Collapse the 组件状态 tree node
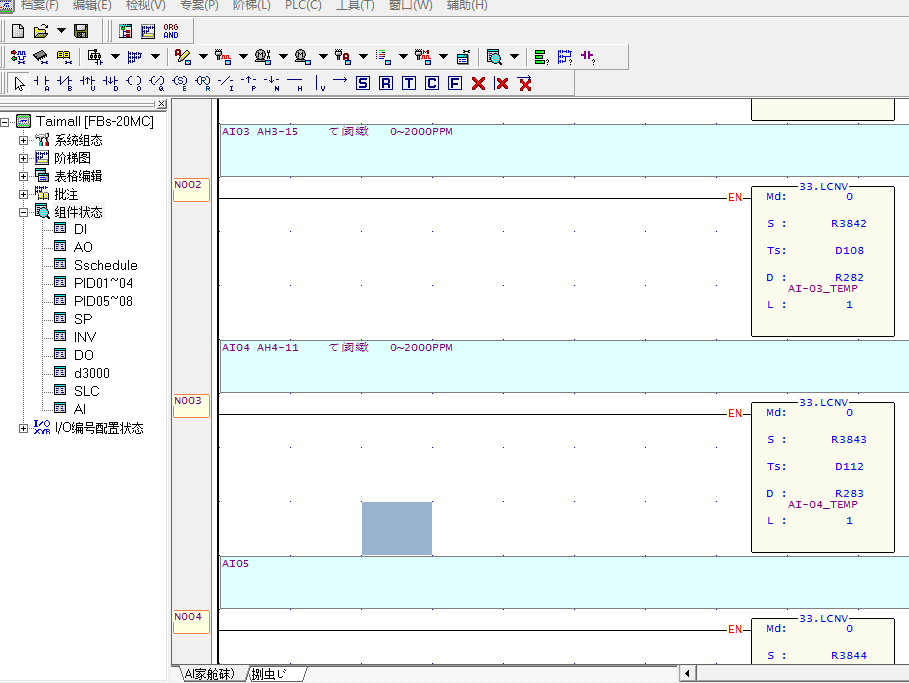Screen dimensions: 909x683 23,212
